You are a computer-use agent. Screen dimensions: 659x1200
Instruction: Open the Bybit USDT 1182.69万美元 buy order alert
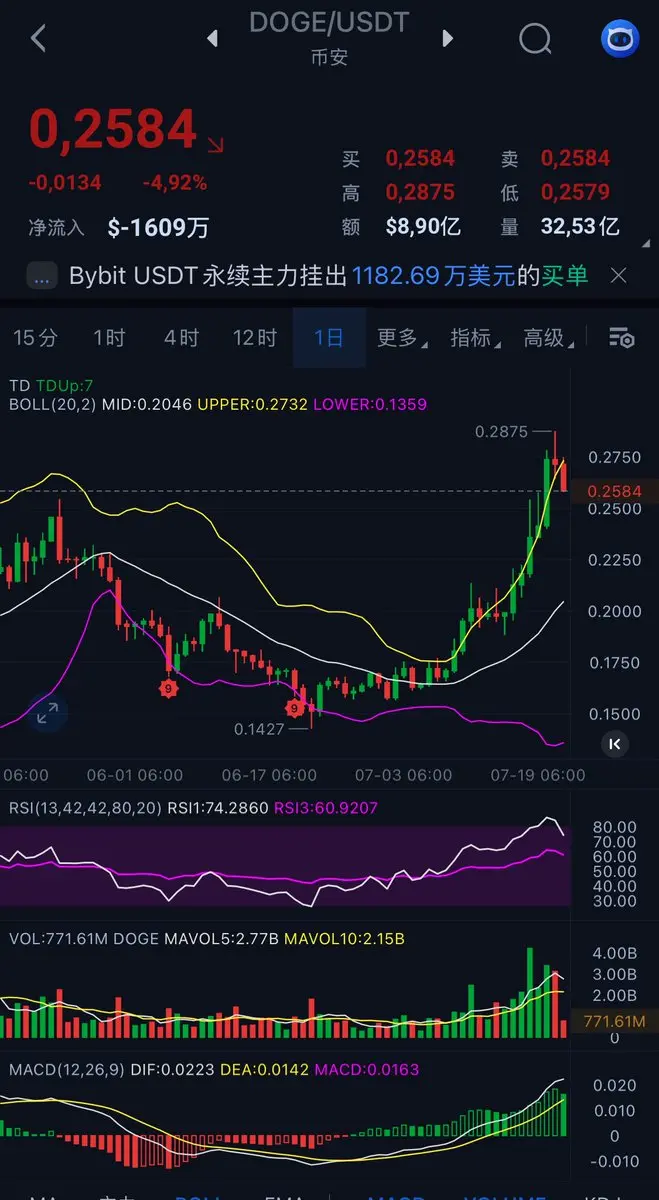(329, 275)
